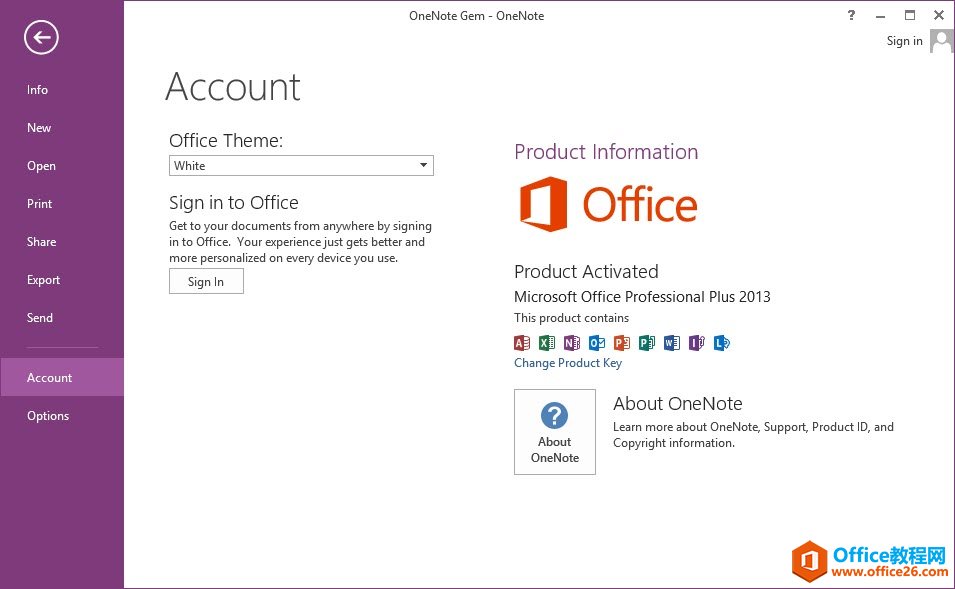The image size is (955, 589).
Task: Expand the Office Theme dropdown
Action: [423, 165]
